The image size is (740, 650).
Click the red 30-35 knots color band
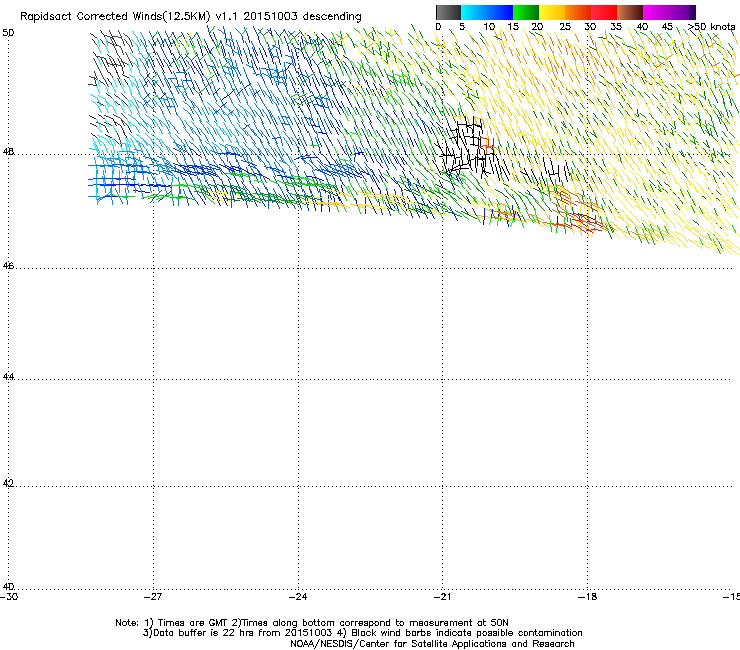point(604,12)
